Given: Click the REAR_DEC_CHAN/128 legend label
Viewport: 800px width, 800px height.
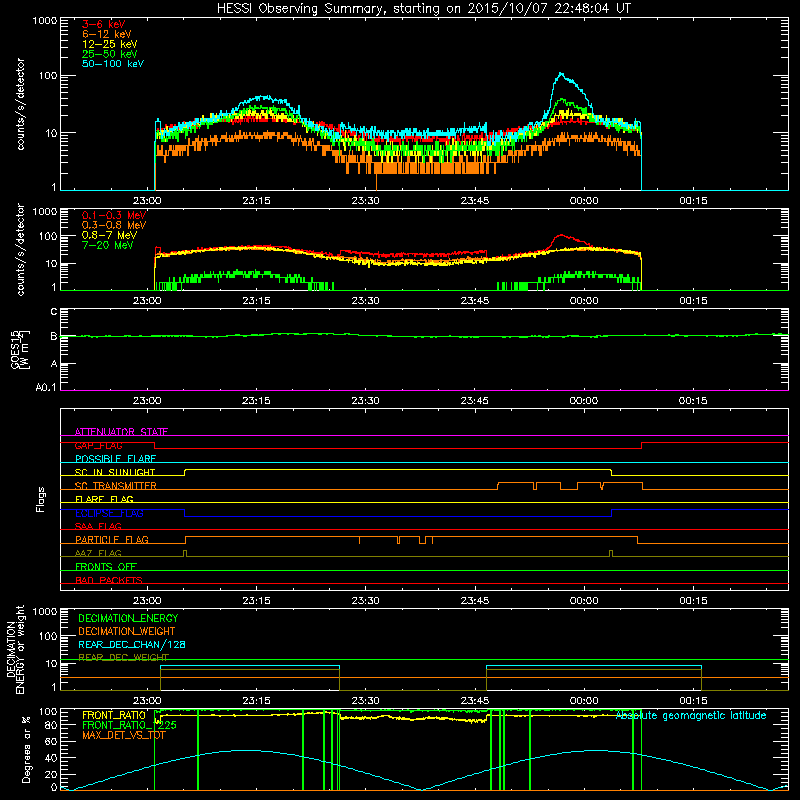Looking at the screenshot, I should point(132,644).
